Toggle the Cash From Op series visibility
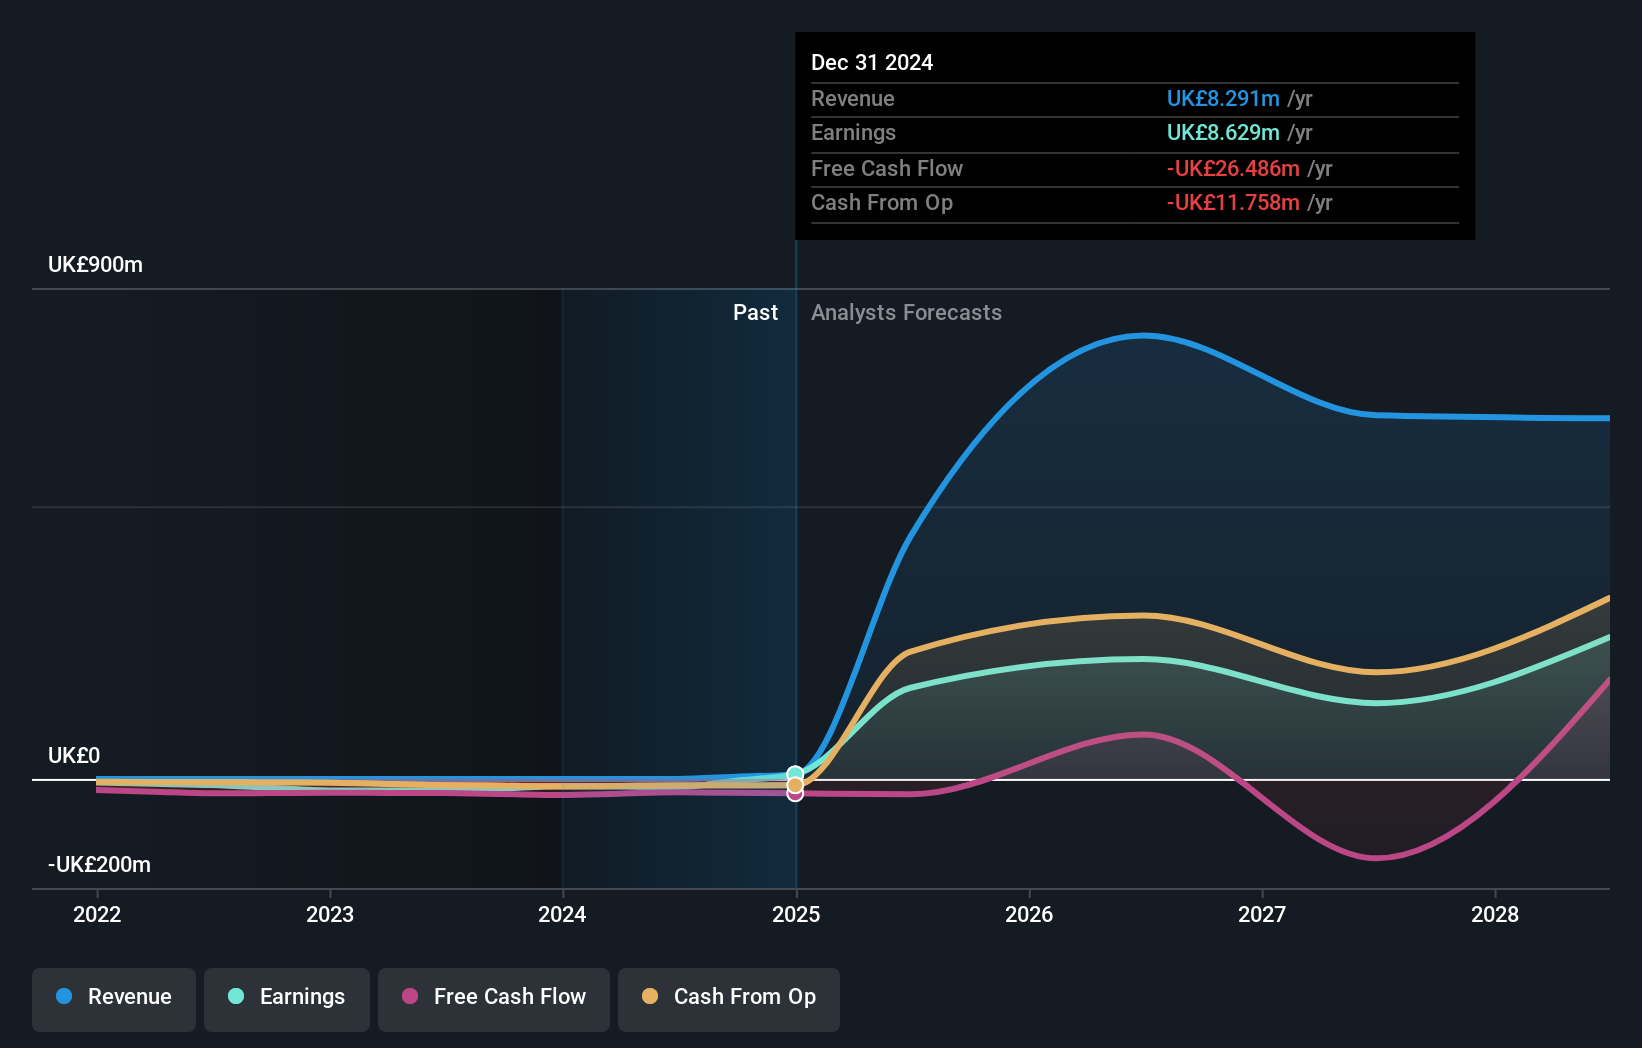1642x1048 pixels. pos(728,998)
